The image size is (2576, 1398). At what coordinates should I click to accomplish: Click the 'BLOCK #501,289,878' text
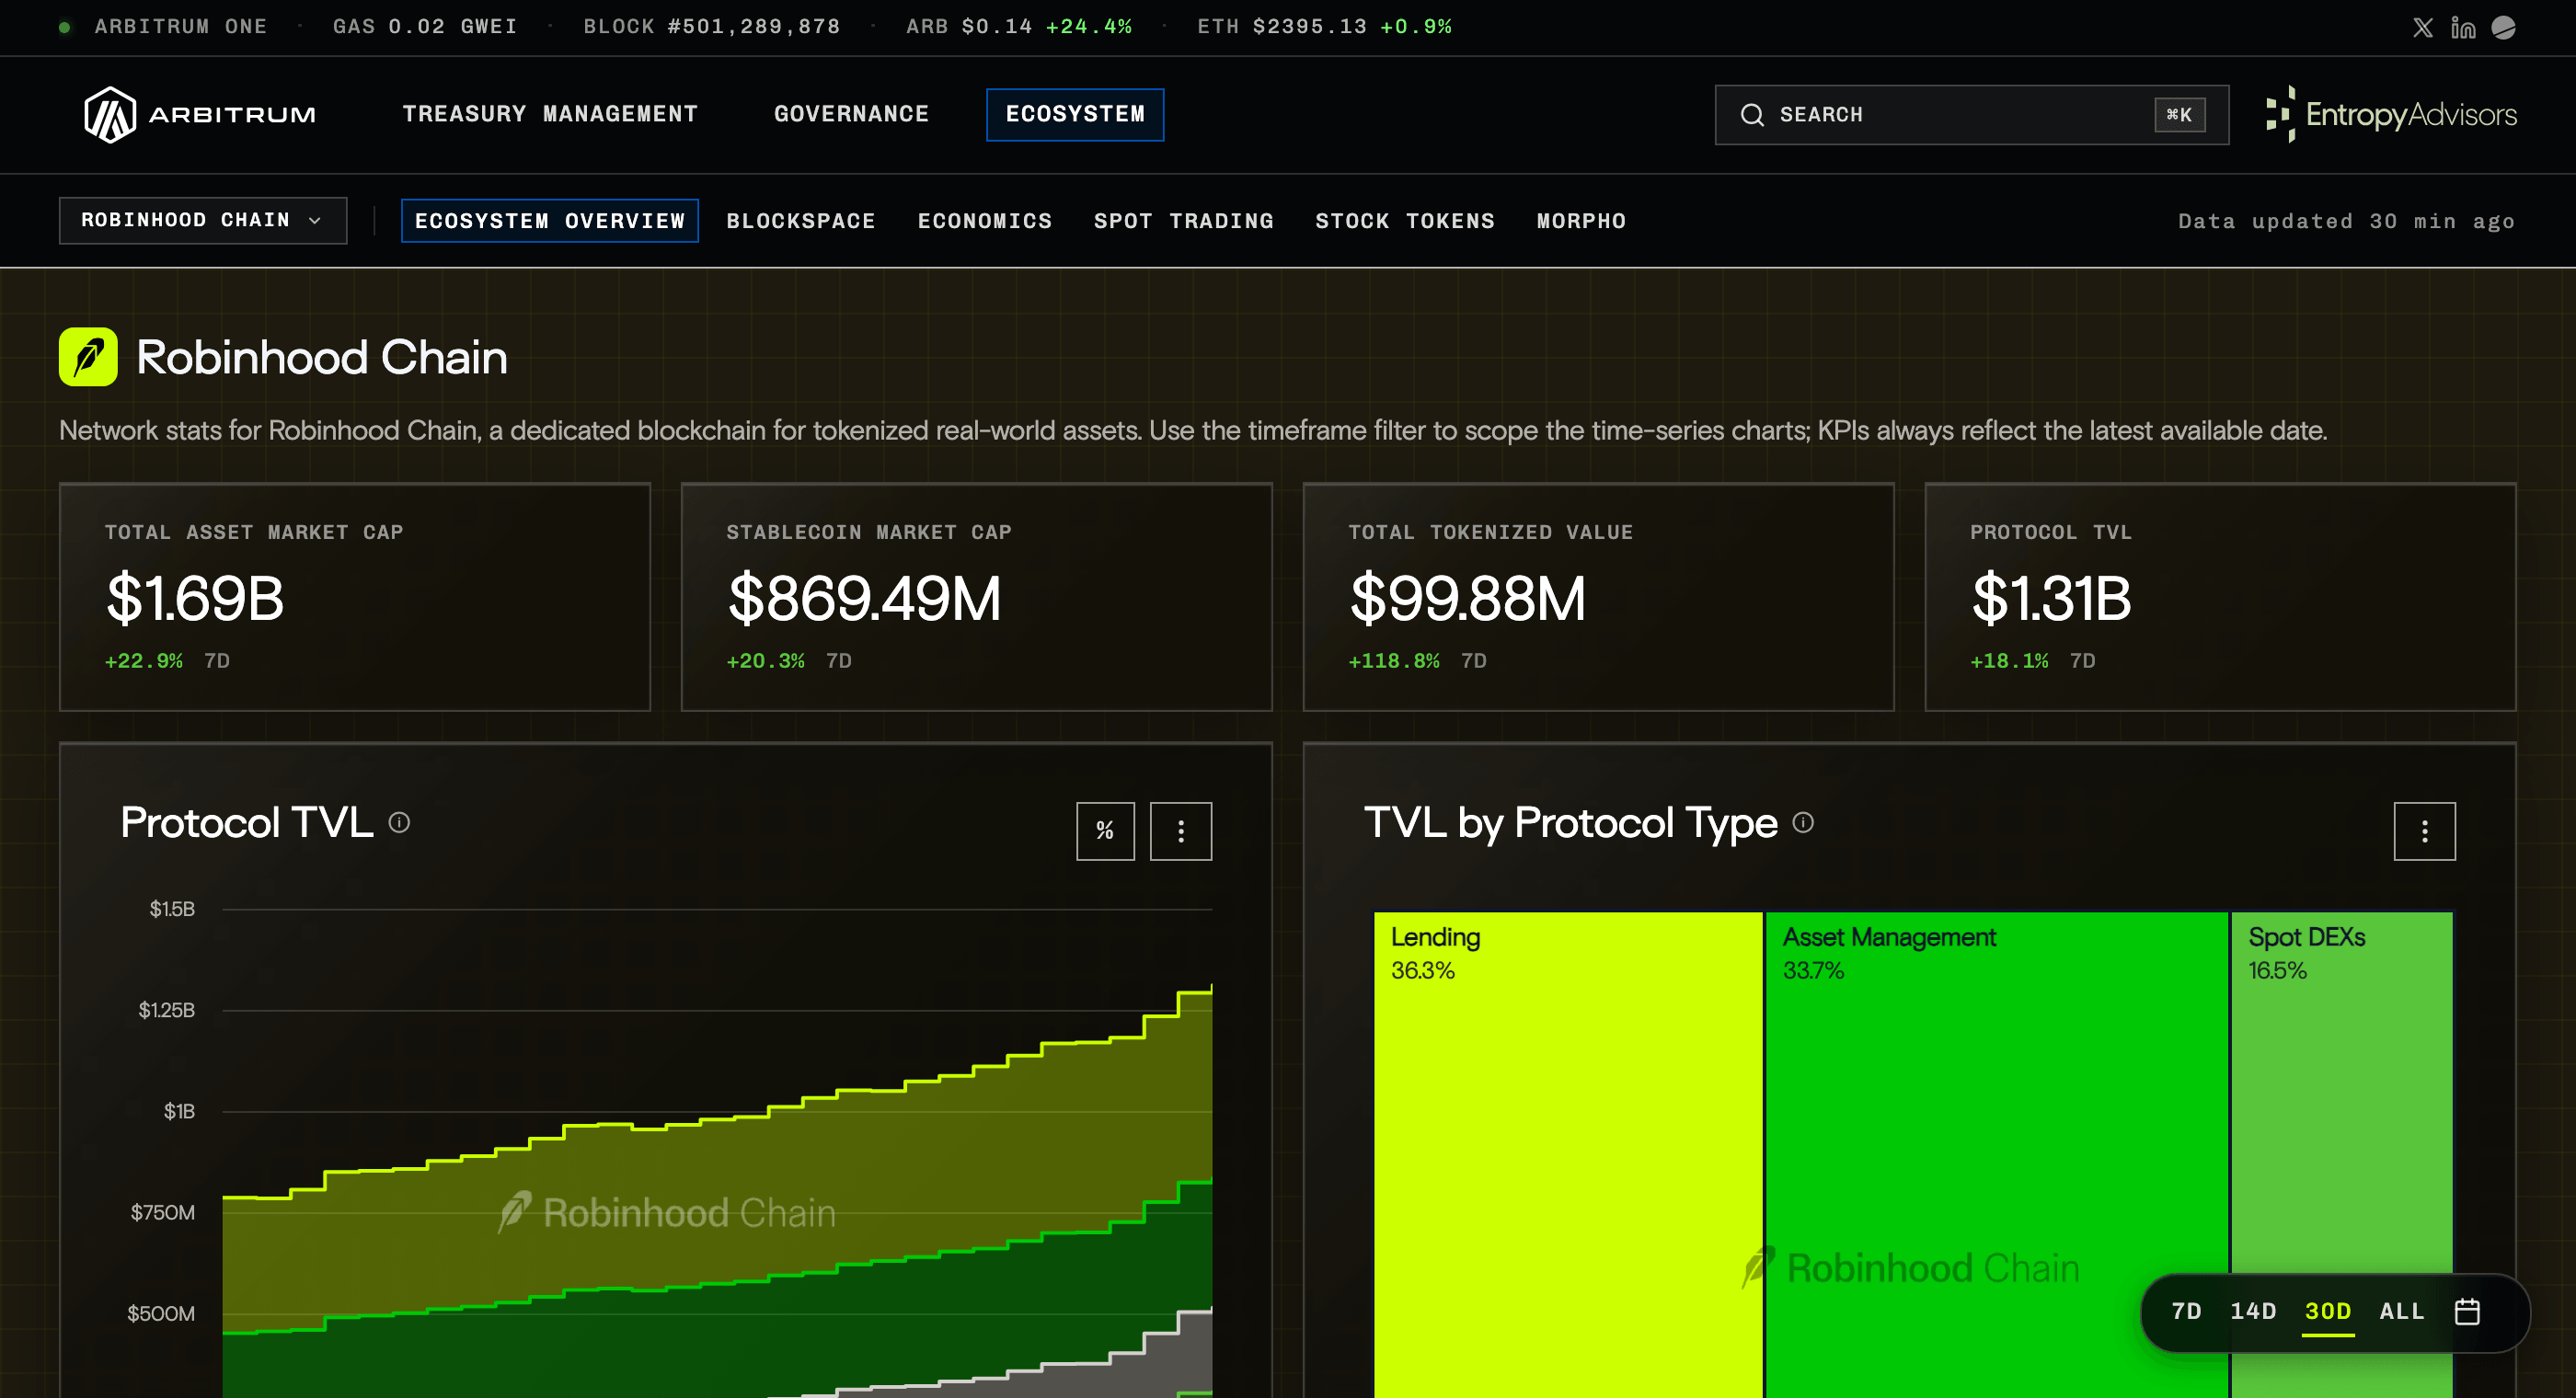tap(712, 27)
